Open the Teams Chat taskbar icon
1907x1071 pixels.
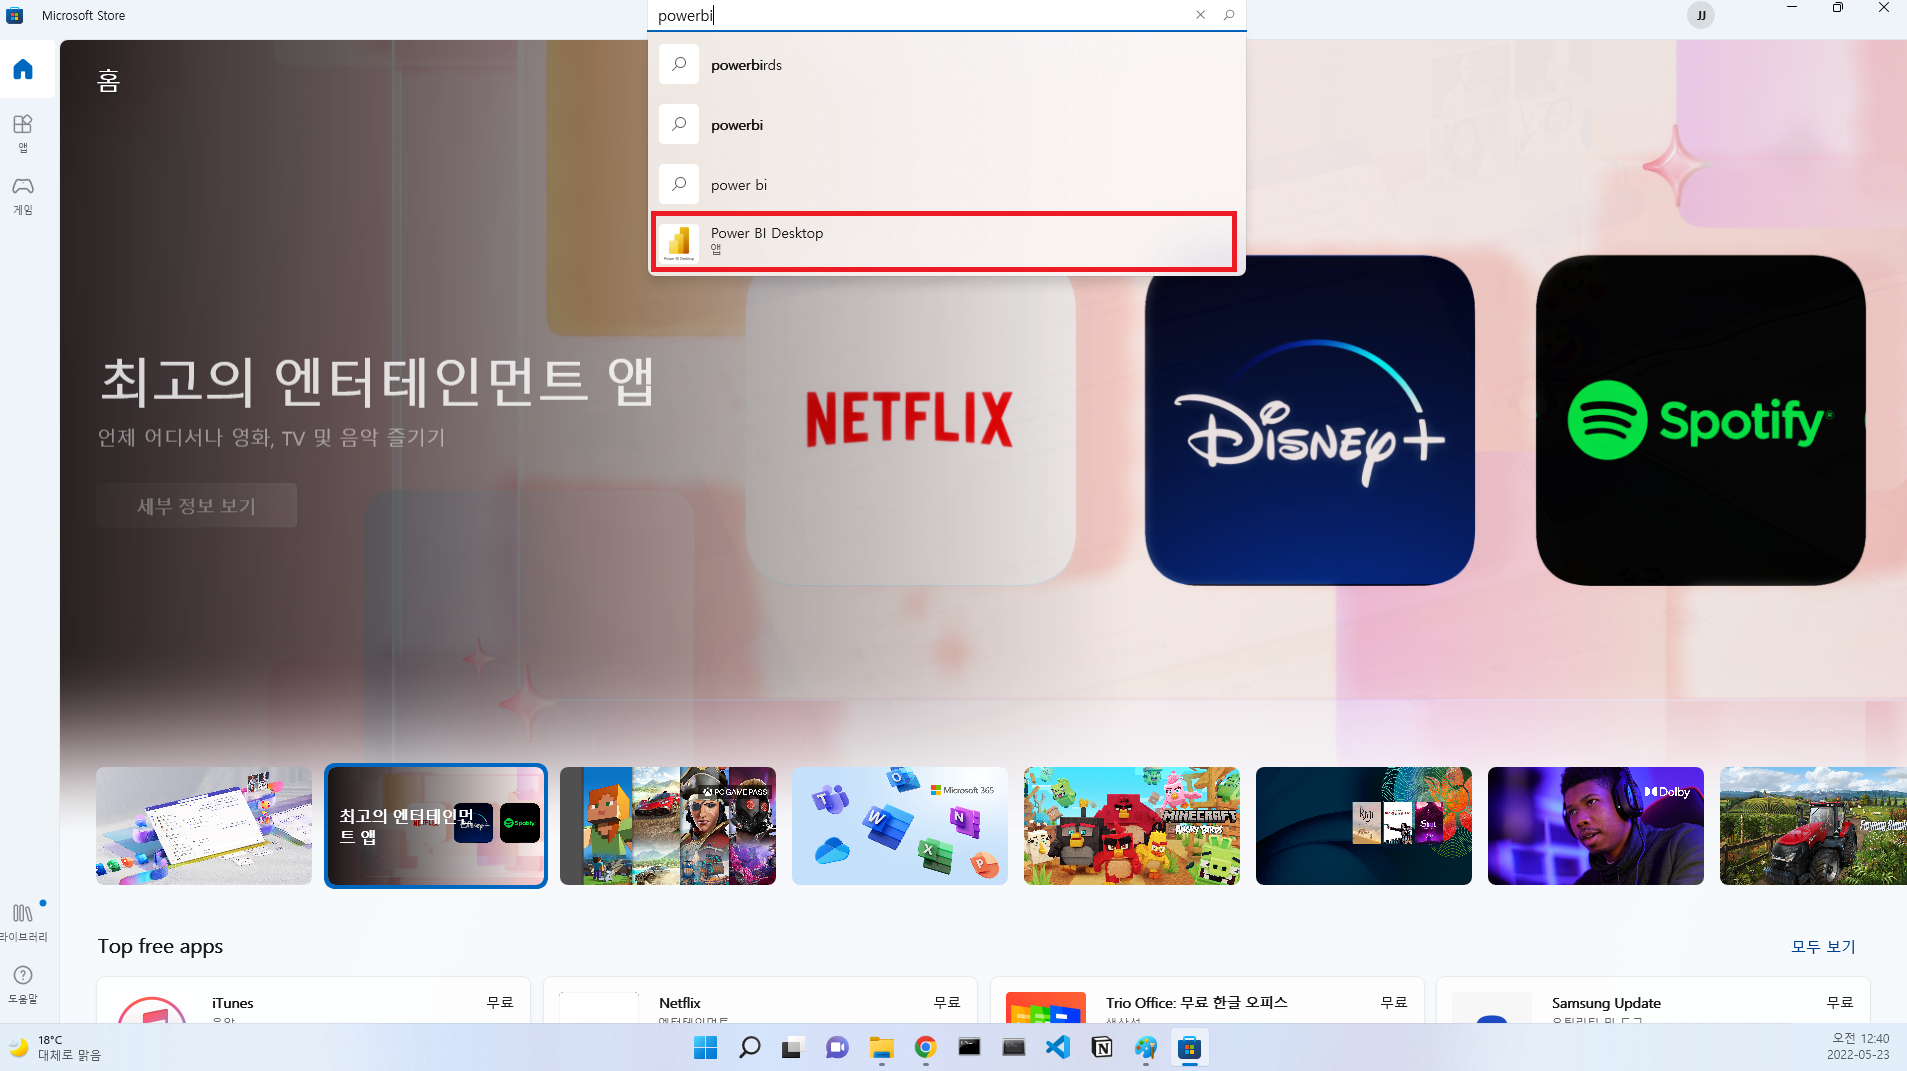tap(837, 1047)
